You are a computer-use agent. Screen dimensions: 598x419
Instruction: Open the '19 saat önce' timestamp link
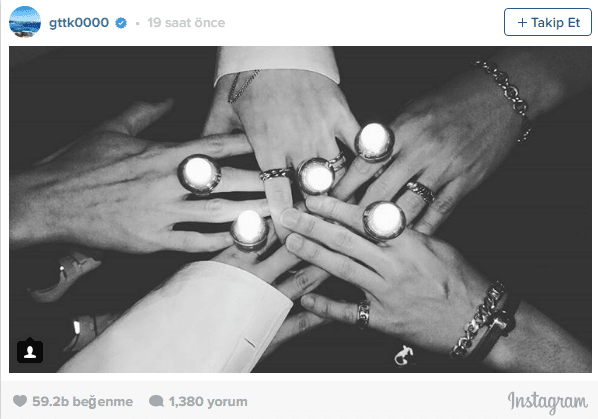coord(186,23)
